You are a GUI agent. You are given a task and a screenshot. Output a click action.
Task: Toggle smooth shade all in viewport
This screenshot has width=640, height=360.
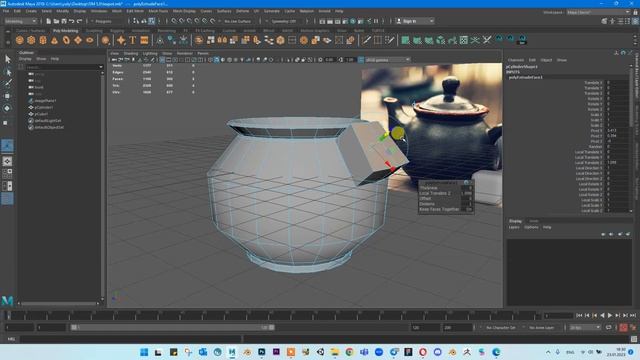pos(217,60)
